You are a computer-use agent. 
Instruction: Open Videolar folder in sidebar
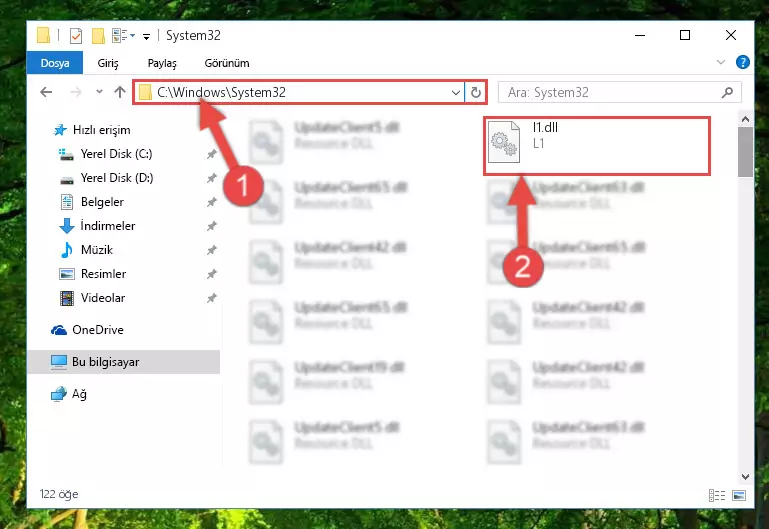point(103,298)
